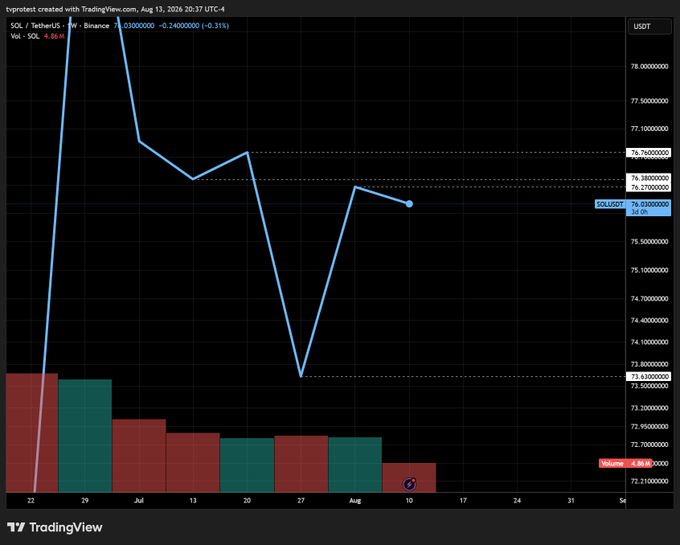Open the USDT currency selector
Viewport: 680px width, 545px height.
(x=649, y=26)
